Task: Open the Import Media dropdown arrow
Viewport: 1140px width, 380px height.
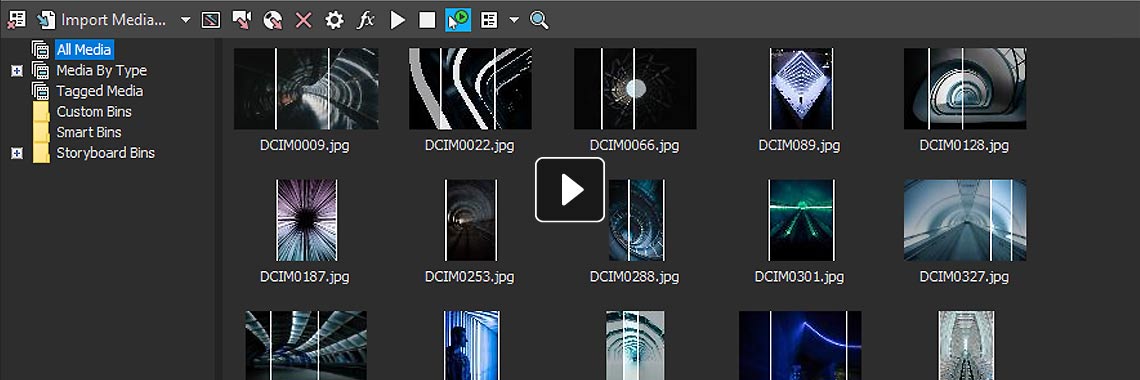Action: tap(185, 20)
